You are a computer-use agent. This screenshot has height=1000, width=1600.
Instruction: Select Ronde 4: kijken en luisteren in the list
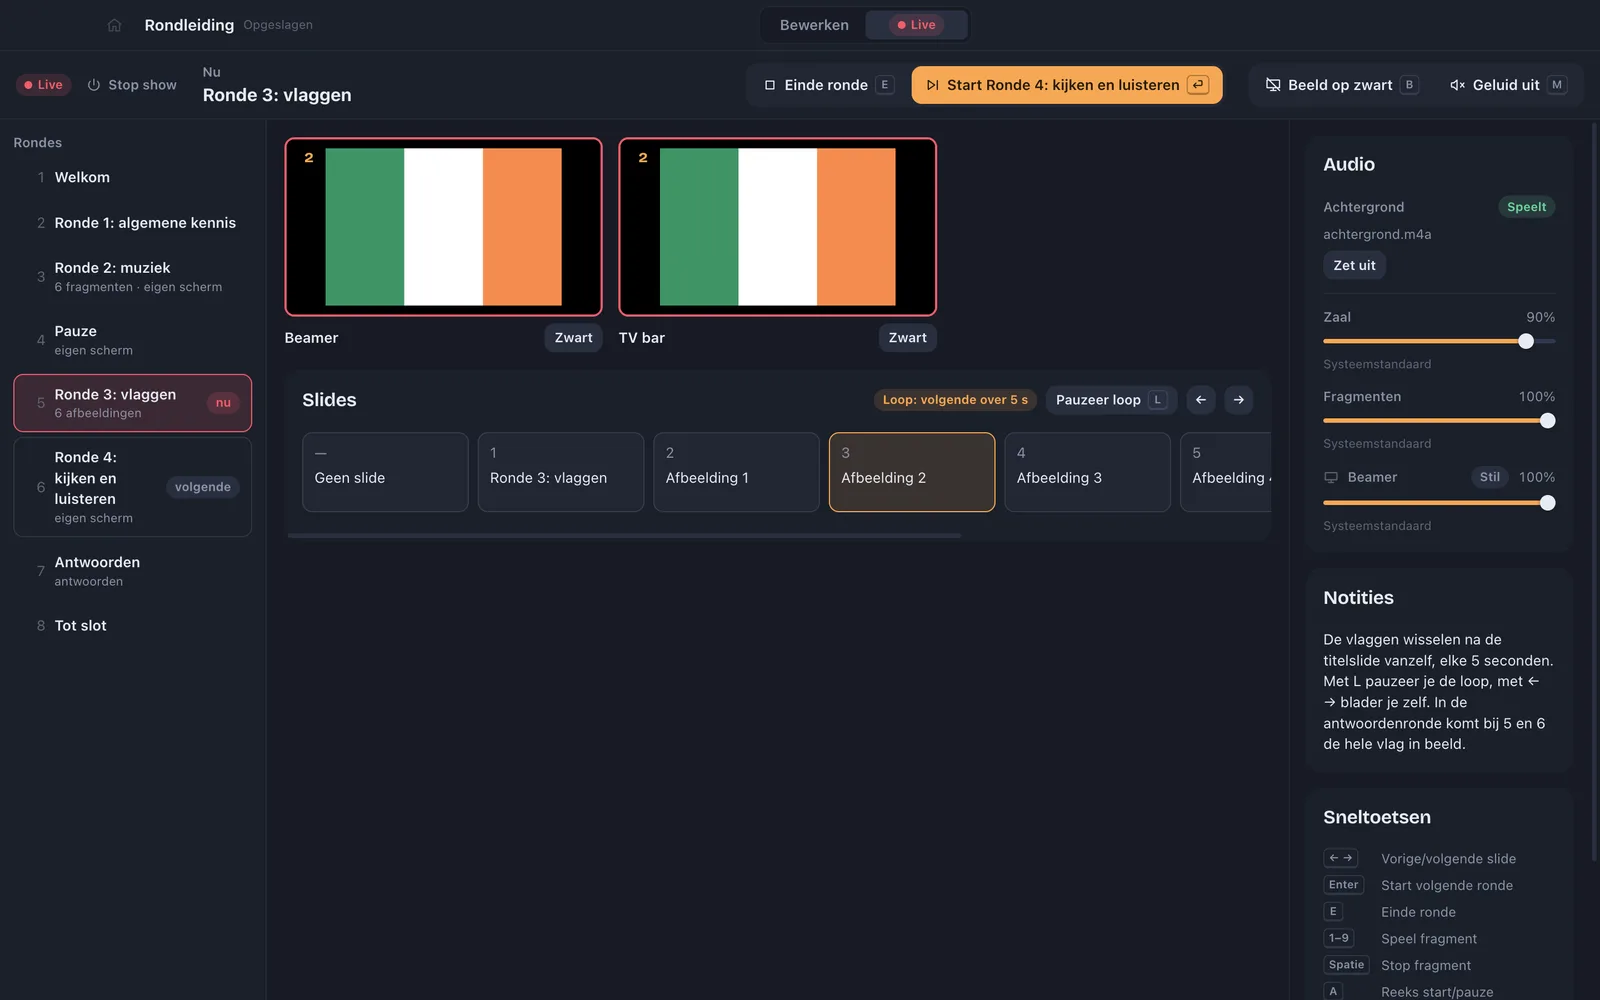(132, 487)
